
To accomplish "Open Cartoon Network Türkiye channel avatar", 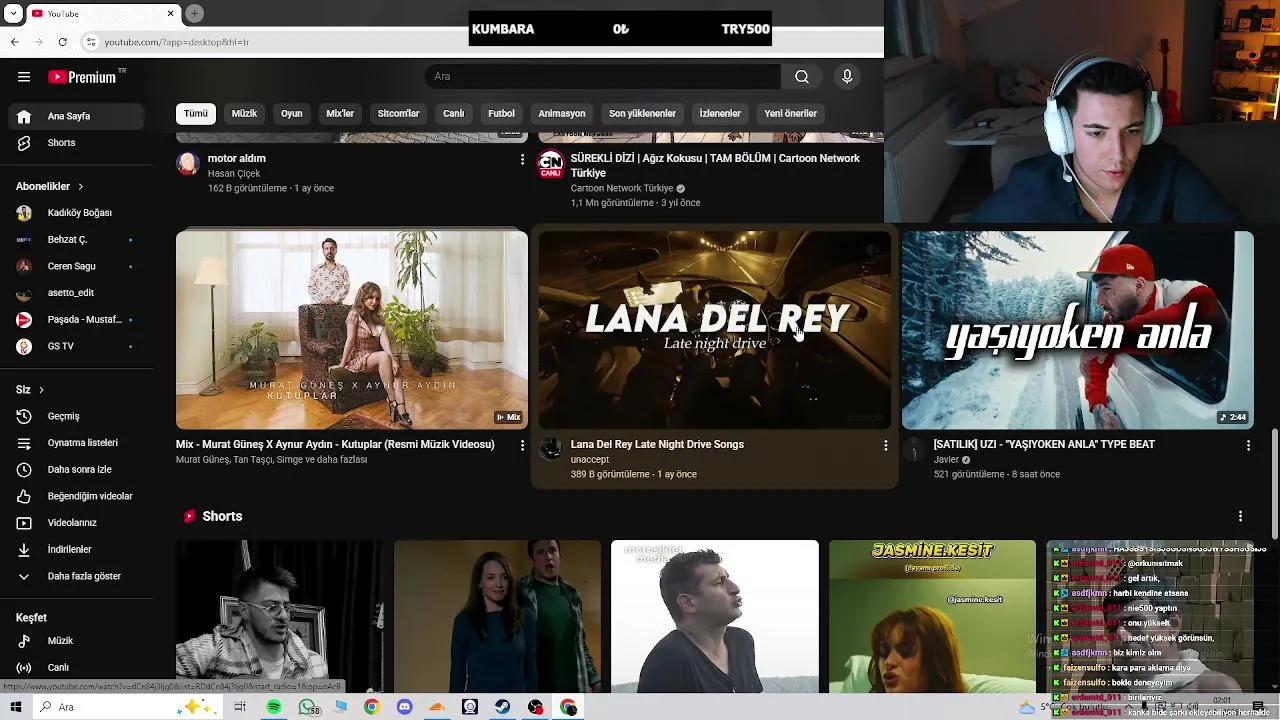I will pos(551,163).
